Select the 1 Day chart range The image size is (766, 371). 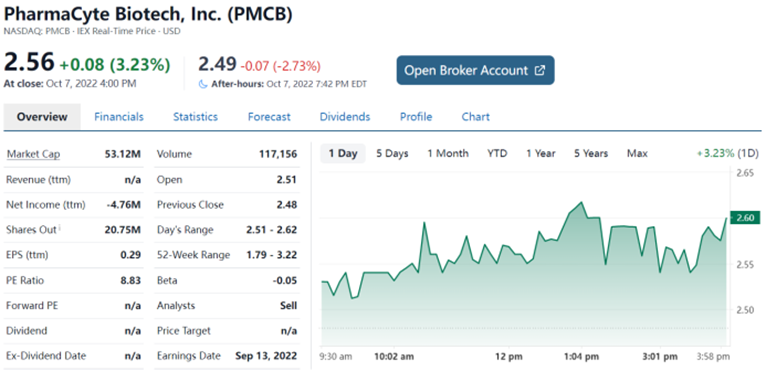click(343, 153)
